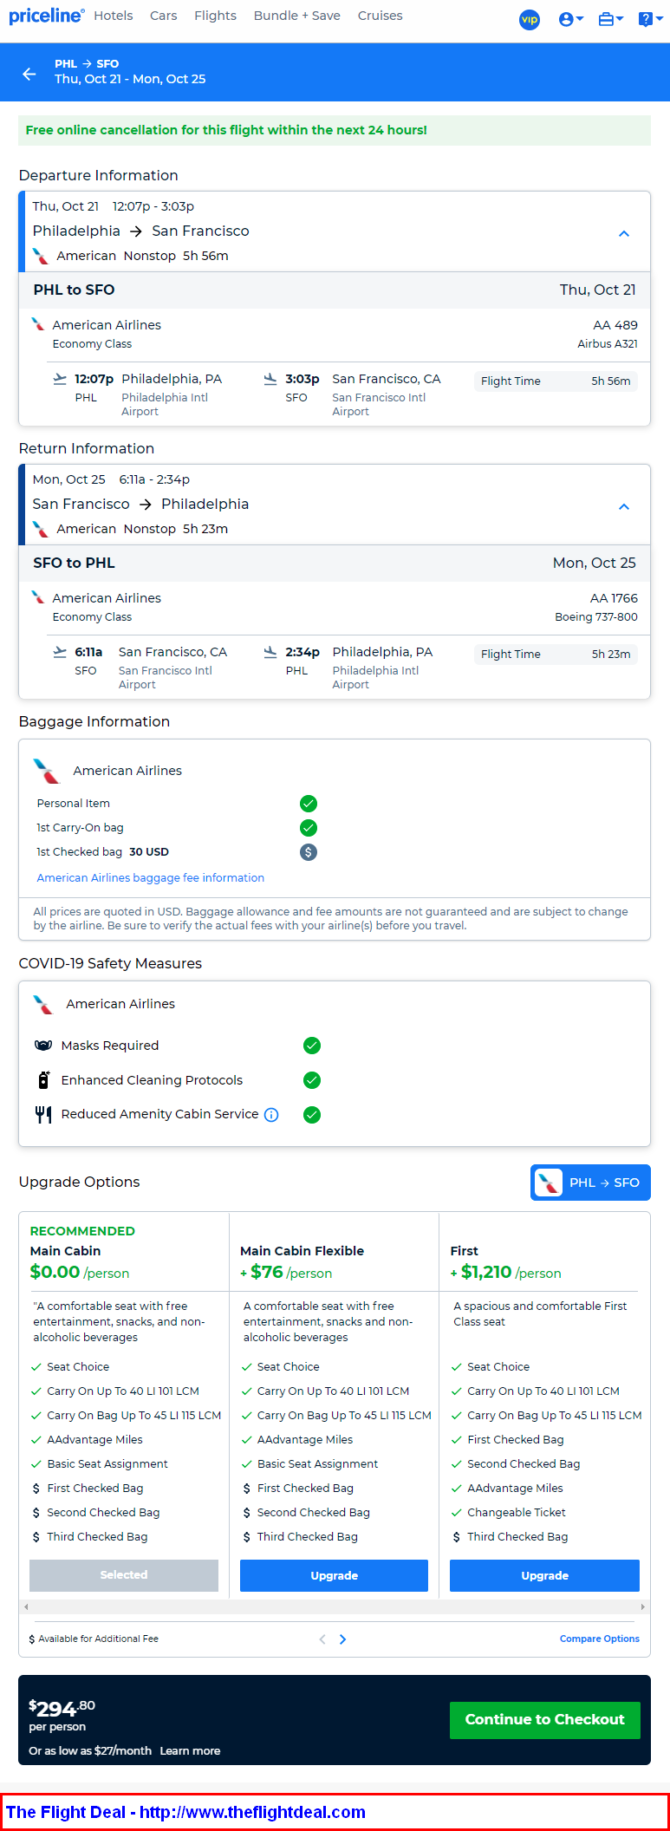
Task: Click the priceline logo
Action: coord(46,16)
